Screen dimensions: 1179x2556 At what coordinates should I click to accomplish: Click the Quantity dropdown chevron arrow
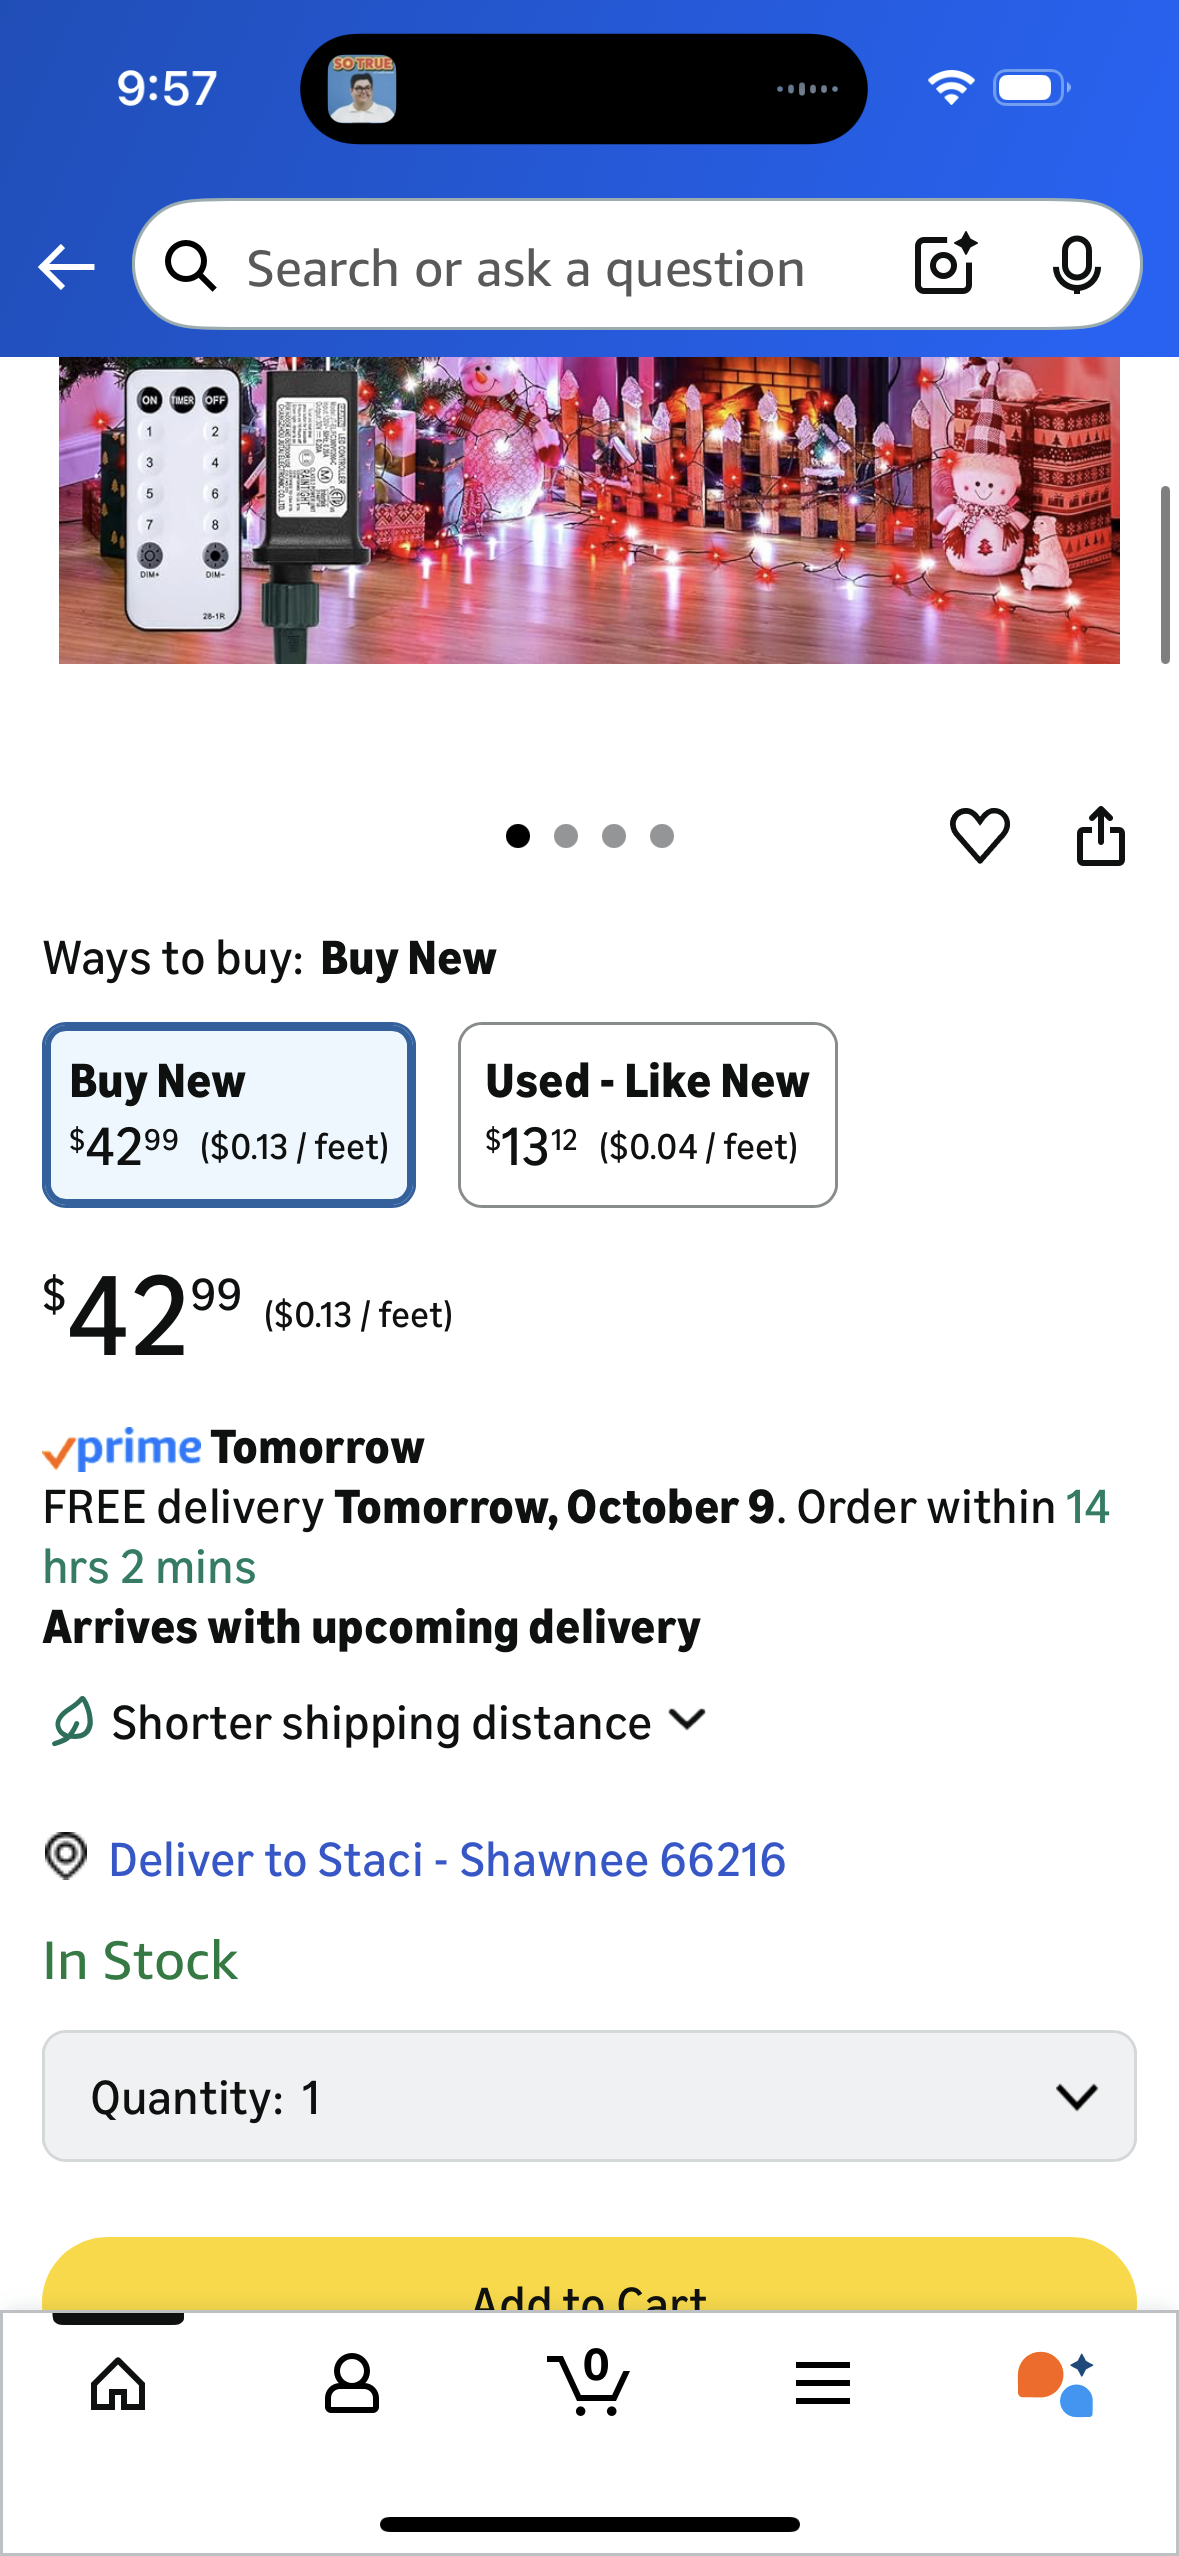point(1076,2096)
